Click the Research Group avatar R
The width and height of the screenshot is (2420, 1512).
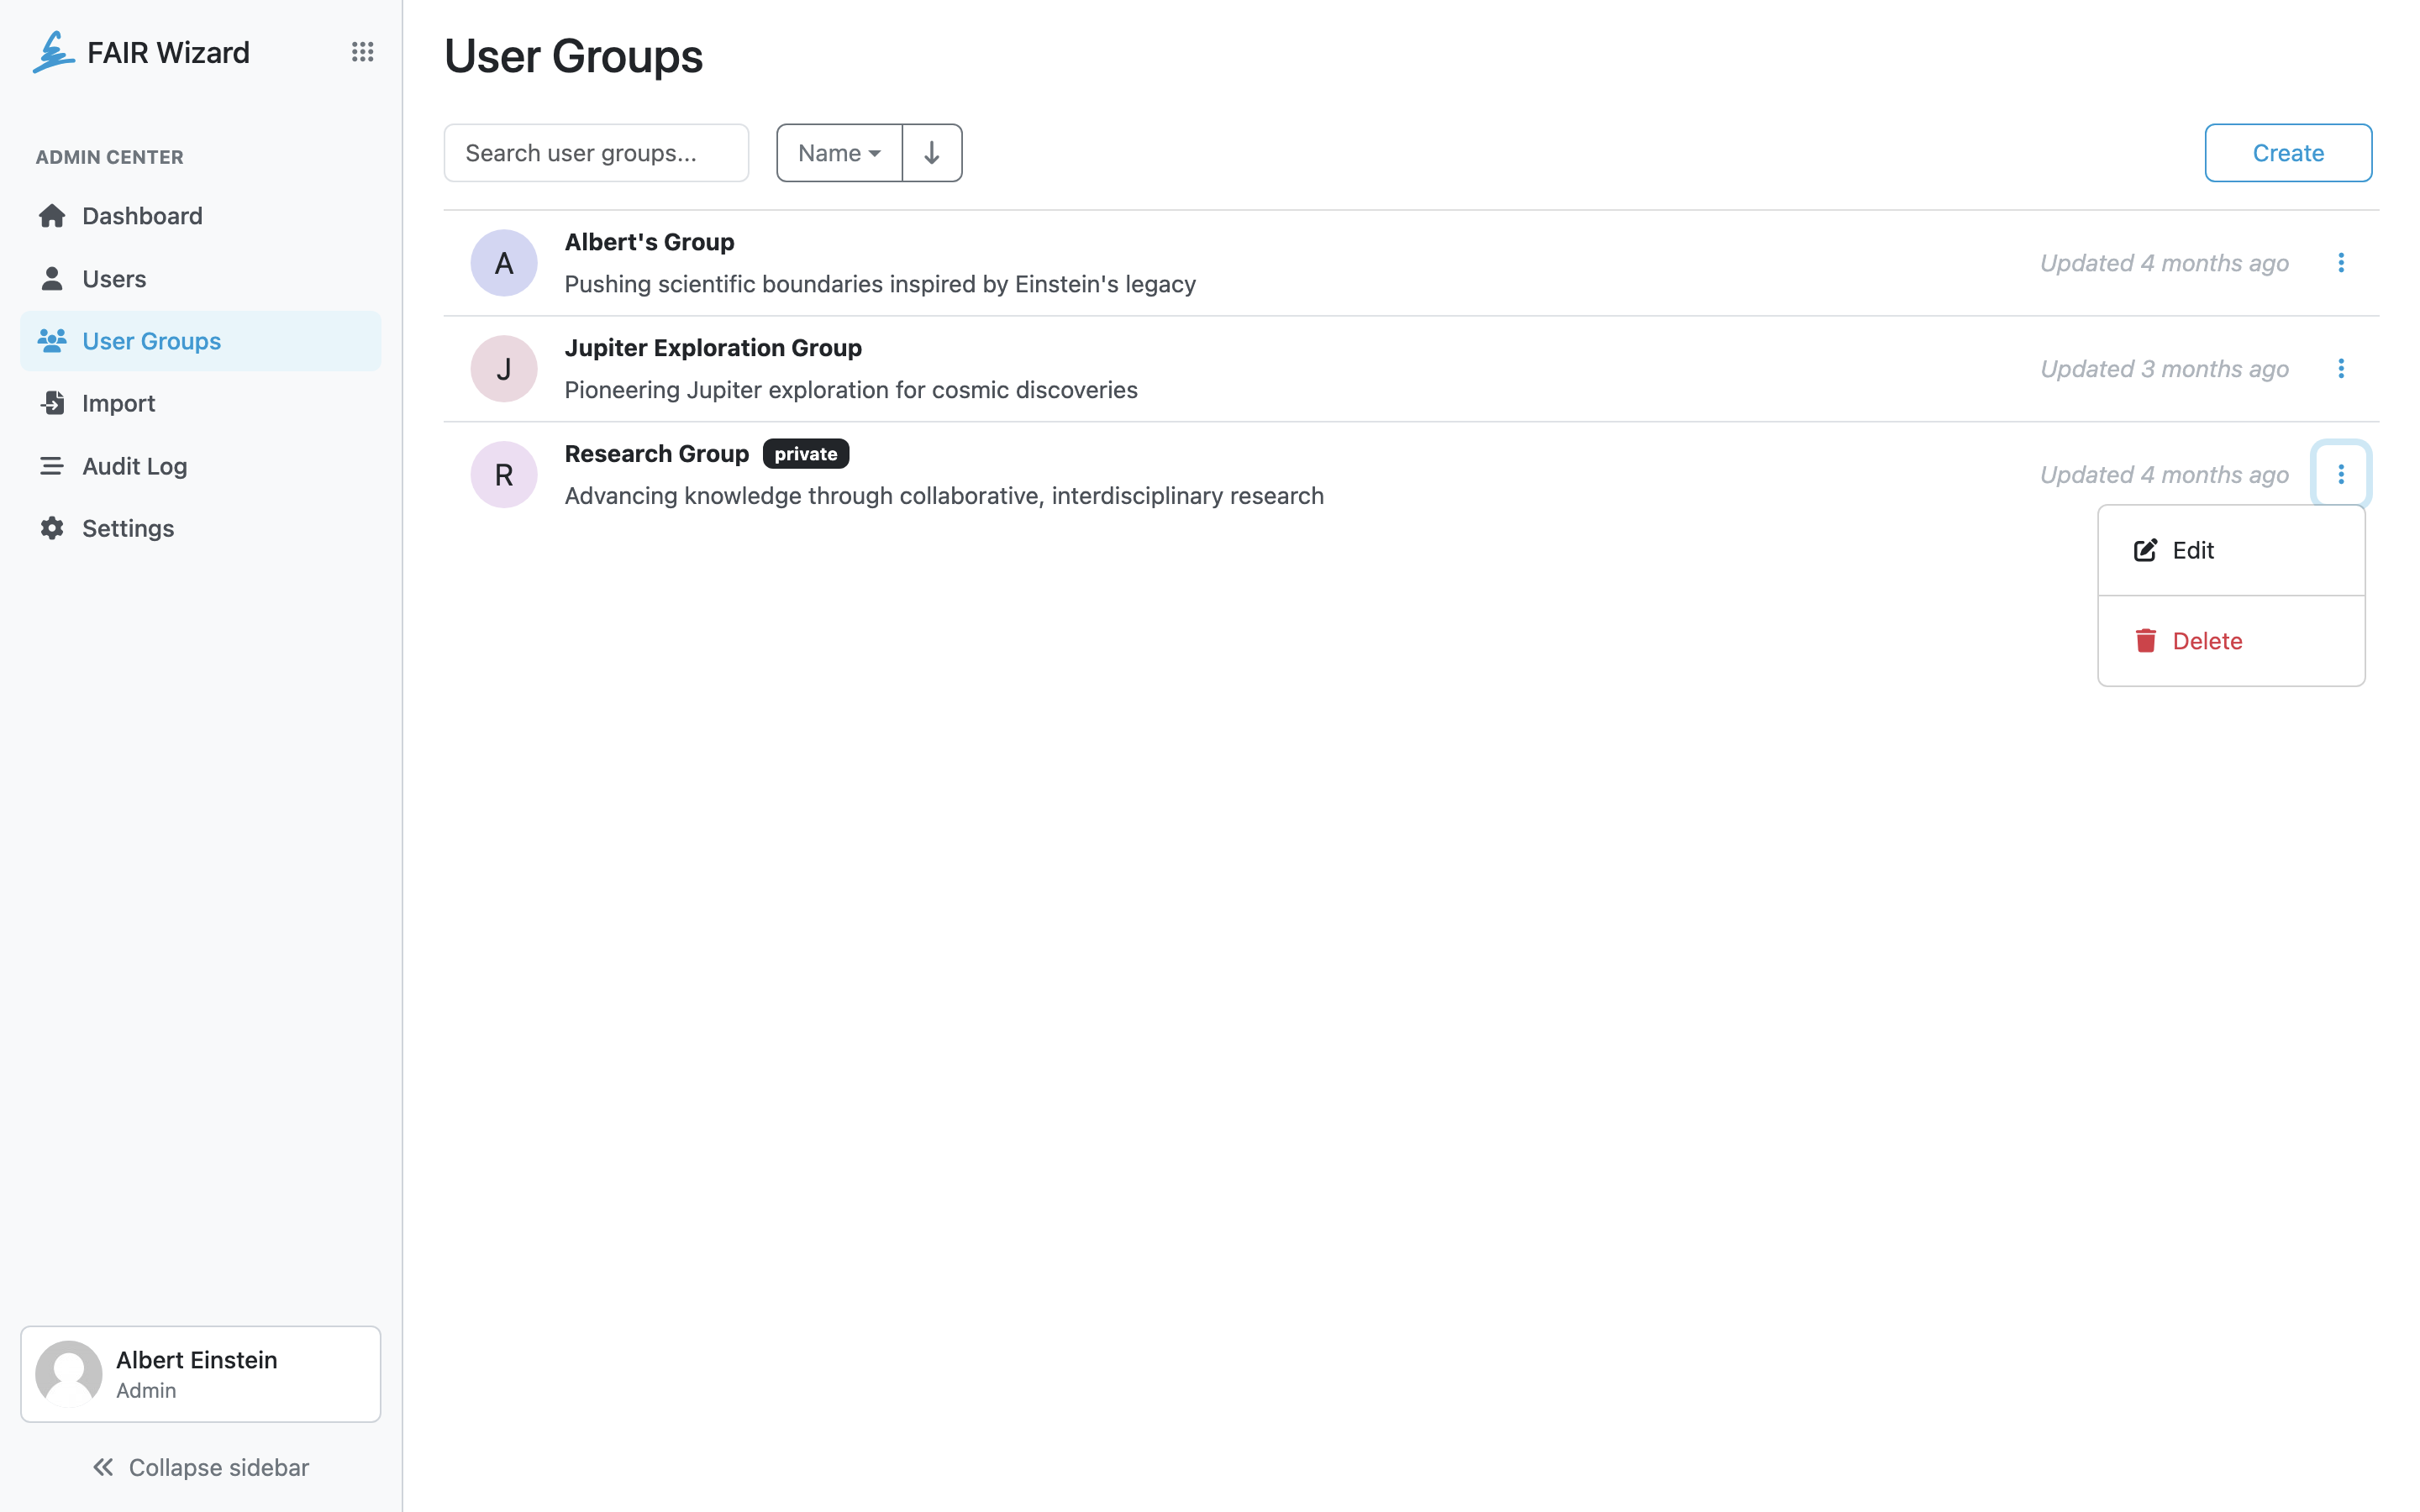tap(504, 474)
